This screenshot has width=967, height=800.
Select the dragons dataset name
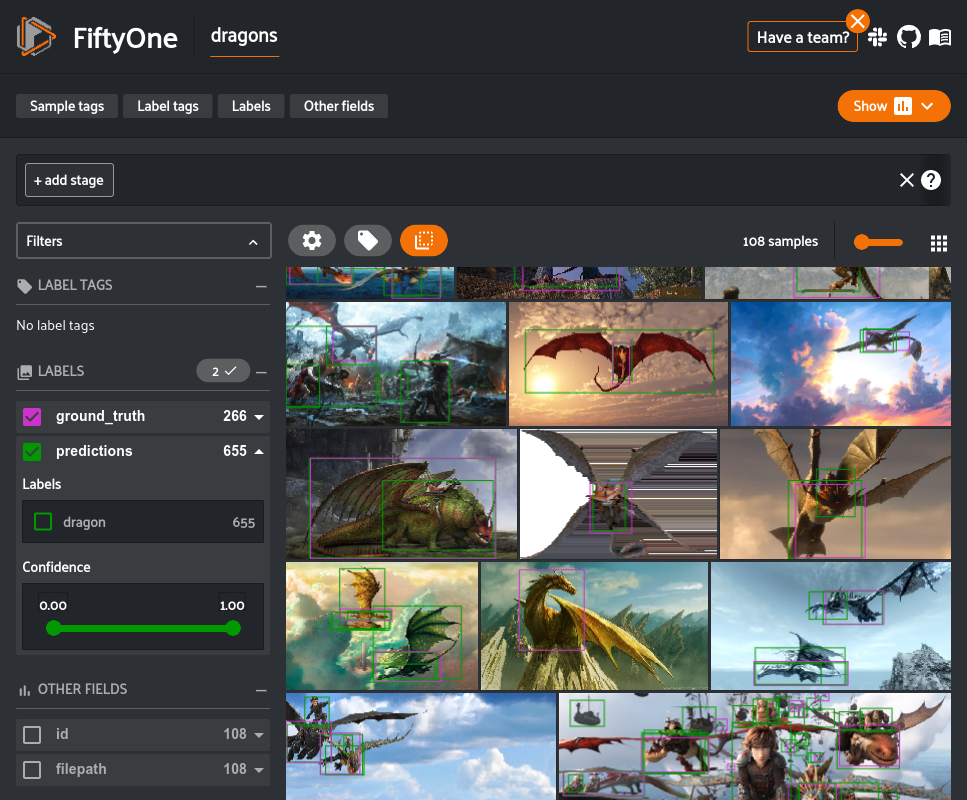tap(244, 36)
